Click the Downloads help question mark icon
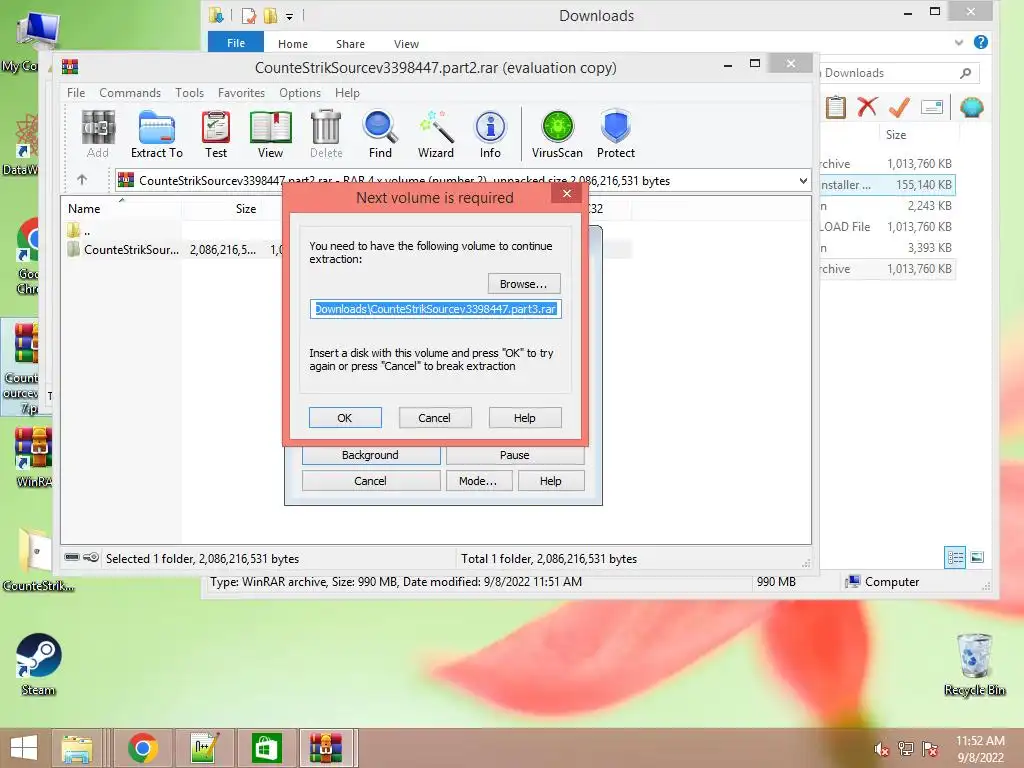This screenshot has width=1024, height=768. (x=980, y=42)
